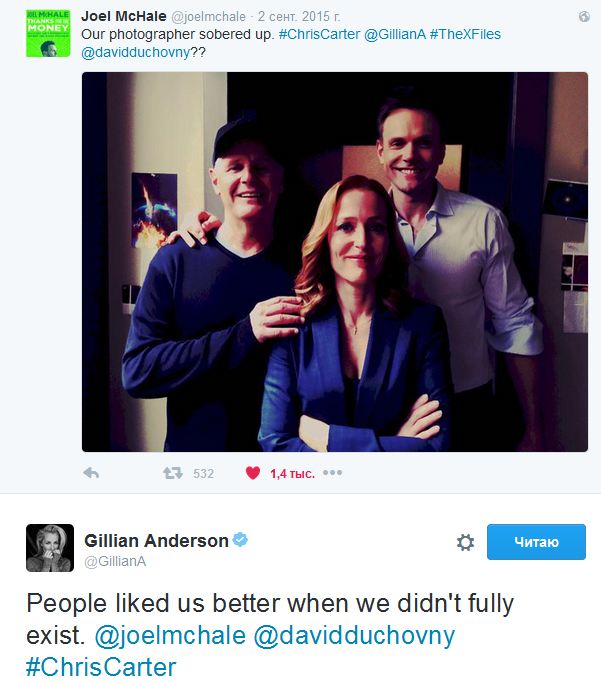The width and height of the screenshot is (601, 683).
Task: Click the globe icon at top right
Action: click(x=584, y=17)
